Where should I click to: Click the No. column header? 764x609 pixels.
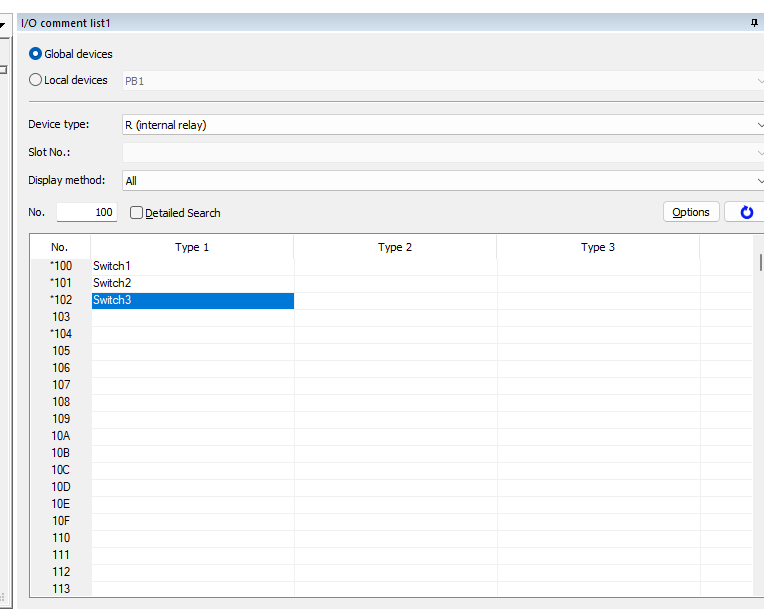point(60,247)
